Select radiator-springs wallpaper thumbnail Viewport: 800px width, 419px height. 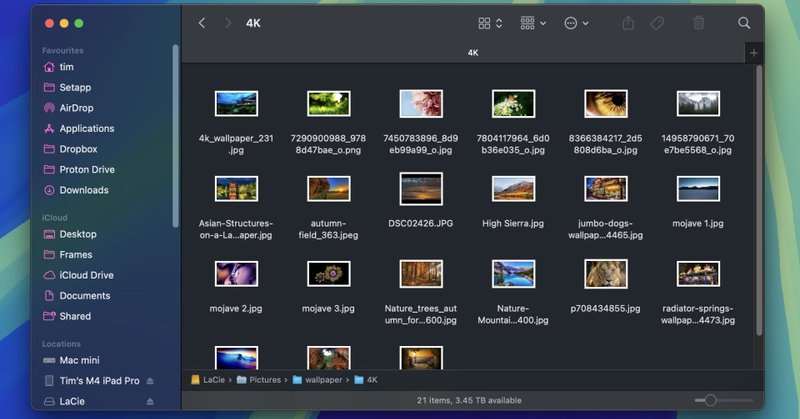[698, 274]
